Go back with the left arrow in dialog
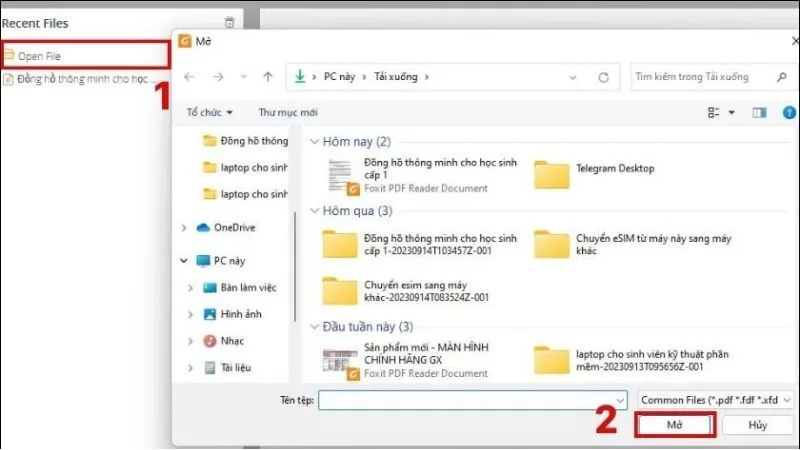This screenshot has height=450, width=800. click(189, 77)
